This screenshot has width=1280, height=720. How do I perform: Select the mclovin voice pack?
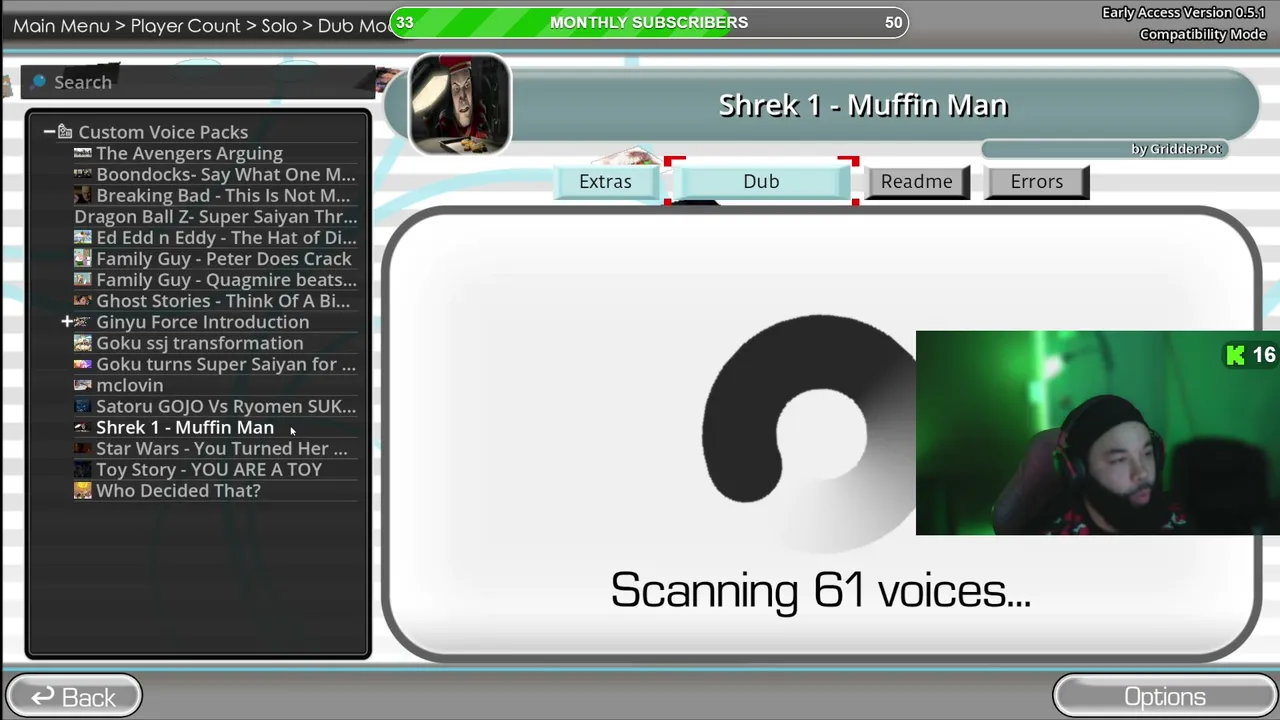click(130, 385)
